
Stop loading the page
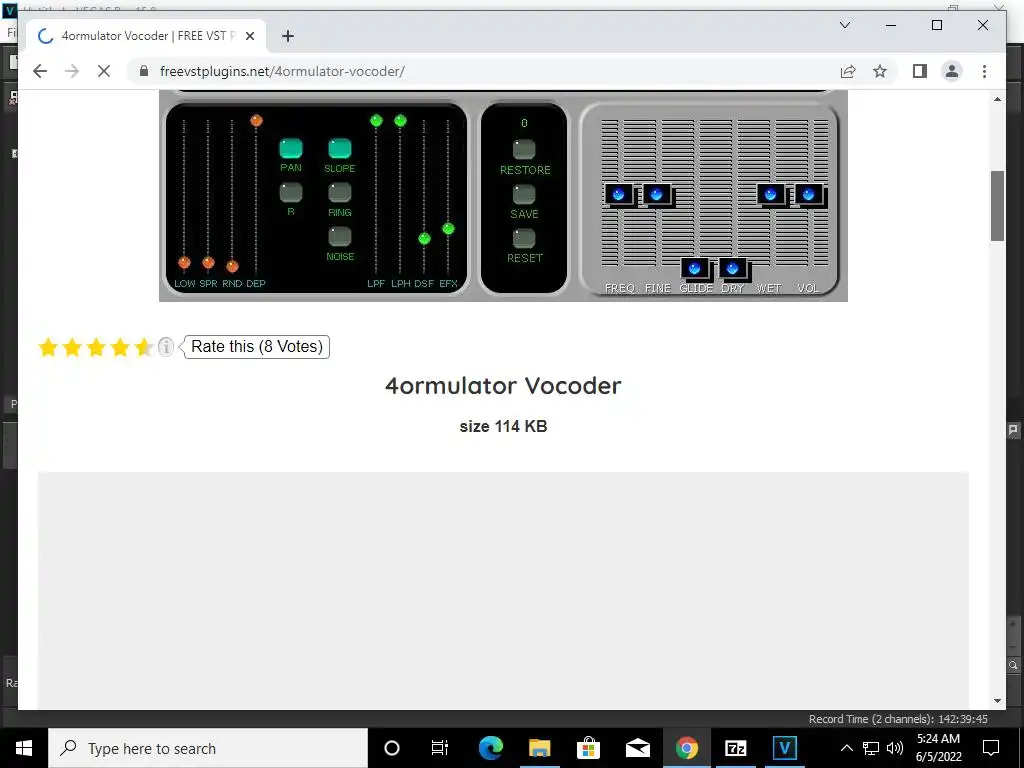click(x=104, y=71)
